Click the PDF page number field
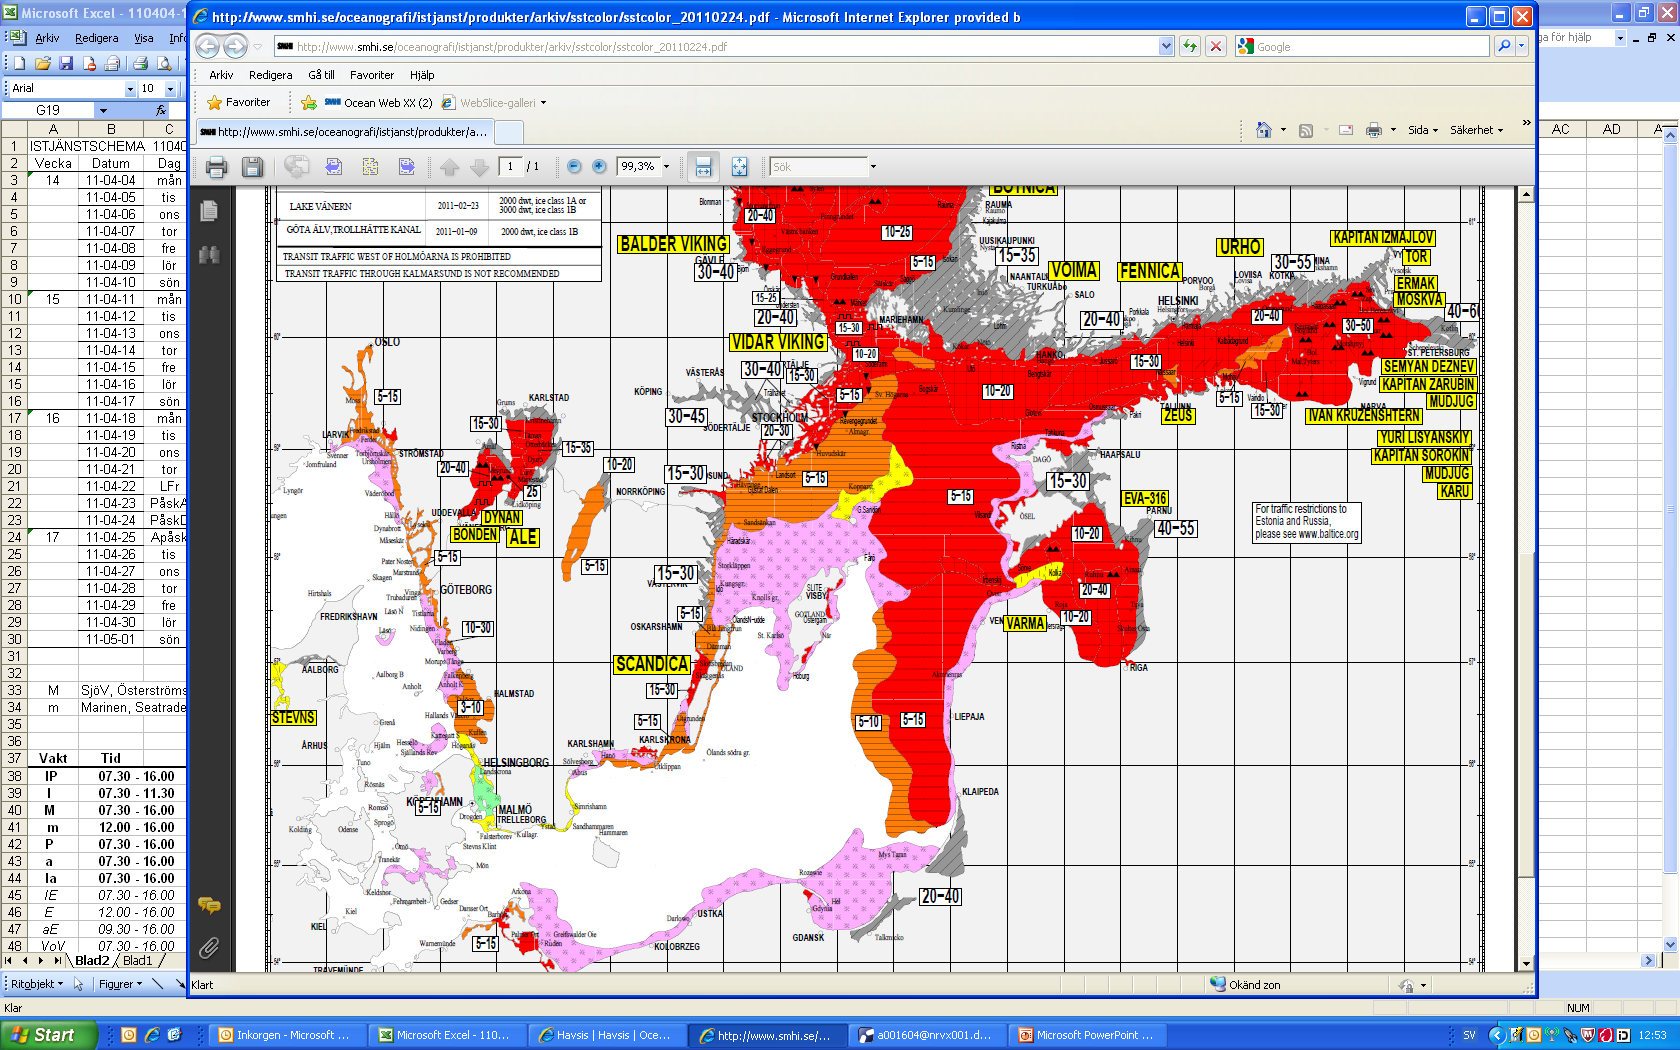1680x1050 pixels. click(x=510, y=167)
